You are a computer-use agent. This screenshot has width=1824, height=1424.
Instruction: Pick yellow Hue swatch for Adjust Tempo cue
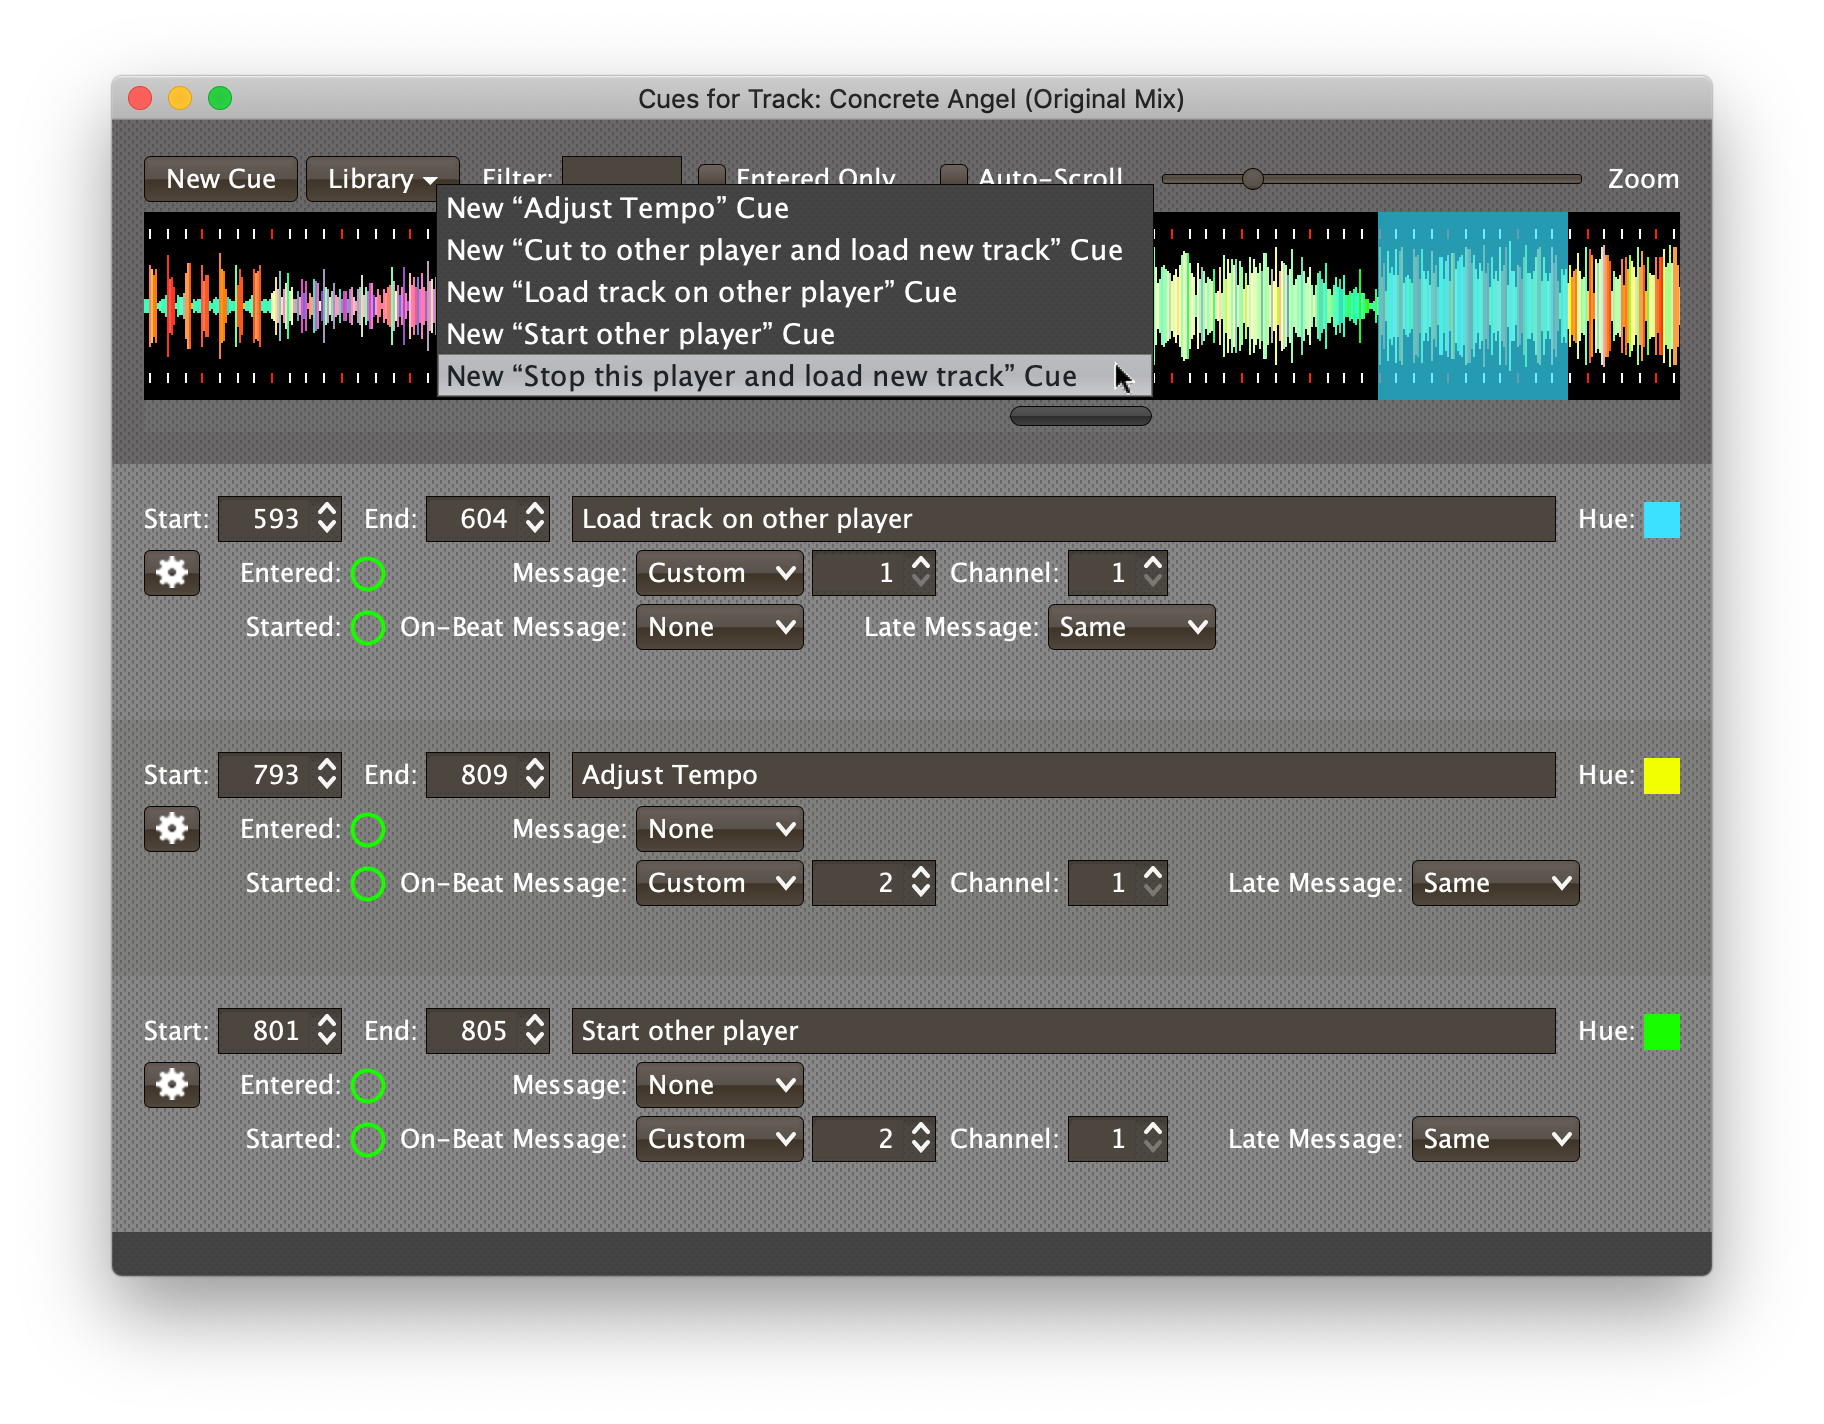pos(1661,775)
